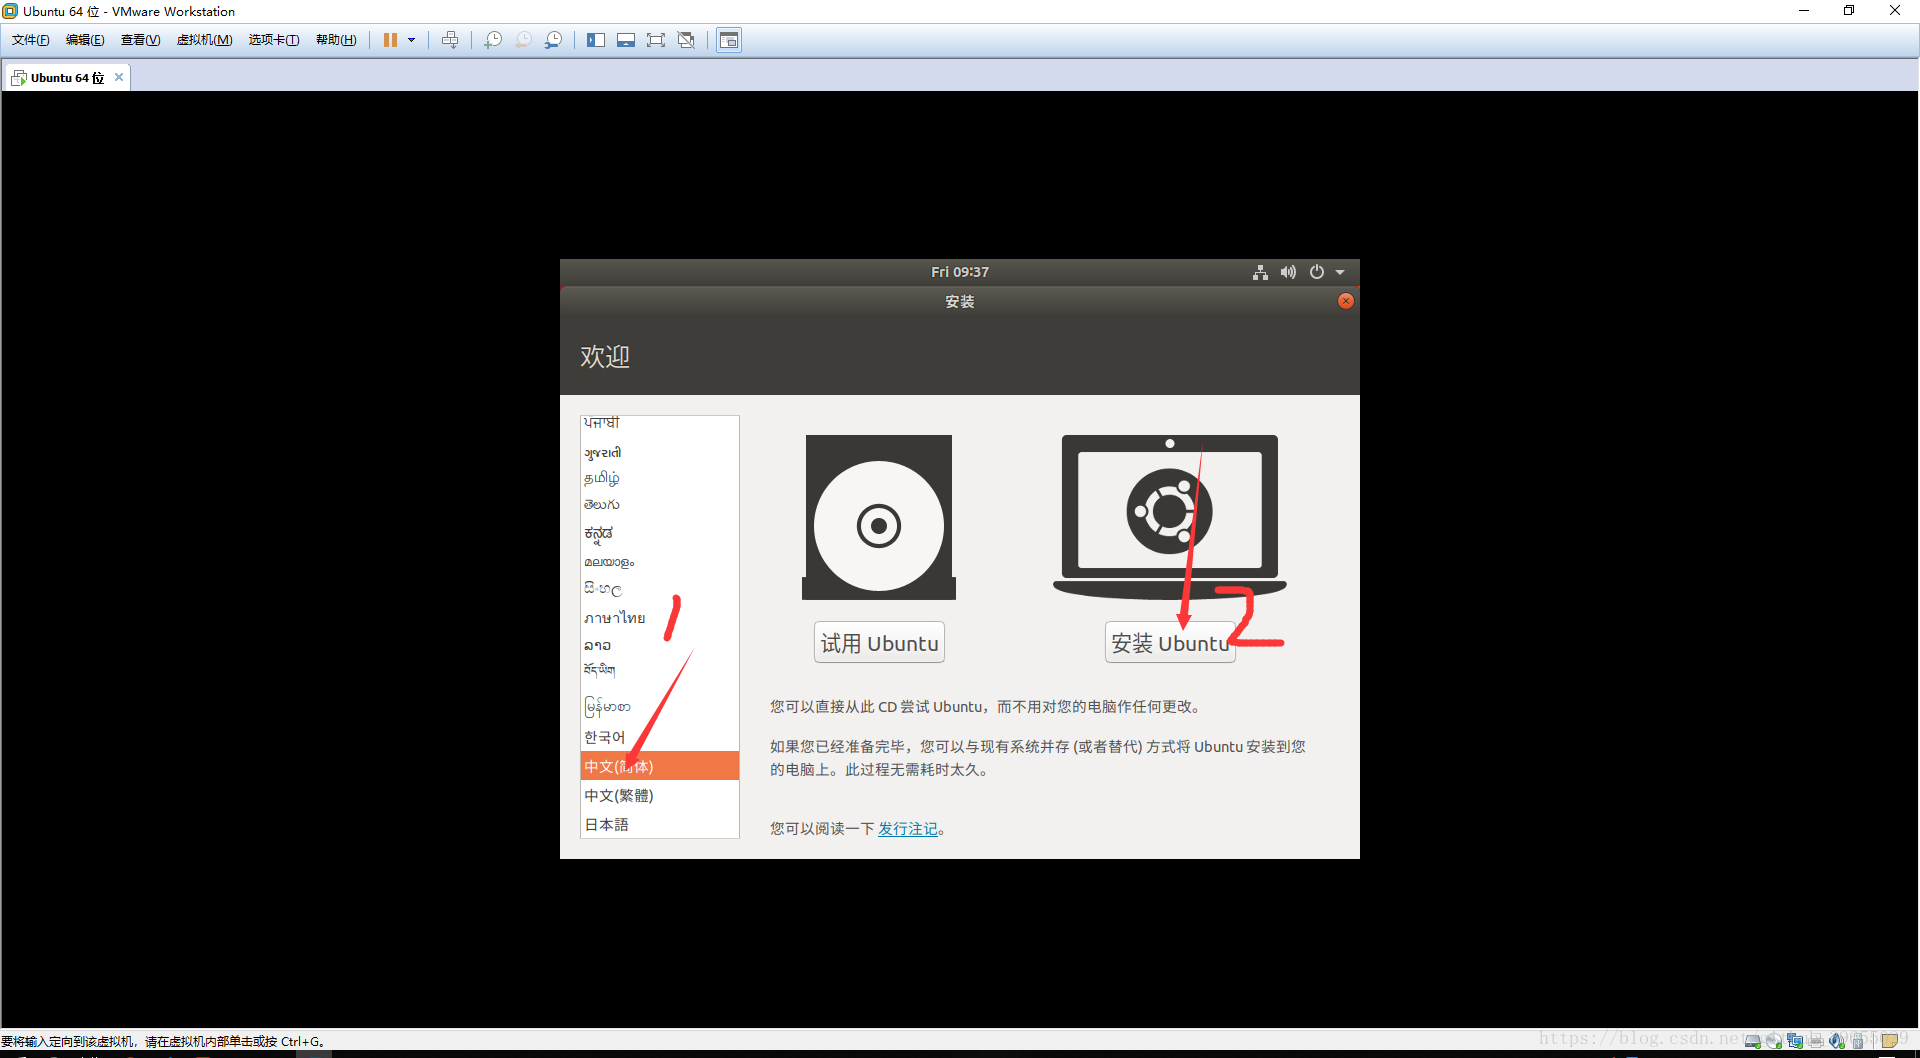1920x1058 pixels.
Task: Take a snapshot of the VM
Action: pos(493,40)
